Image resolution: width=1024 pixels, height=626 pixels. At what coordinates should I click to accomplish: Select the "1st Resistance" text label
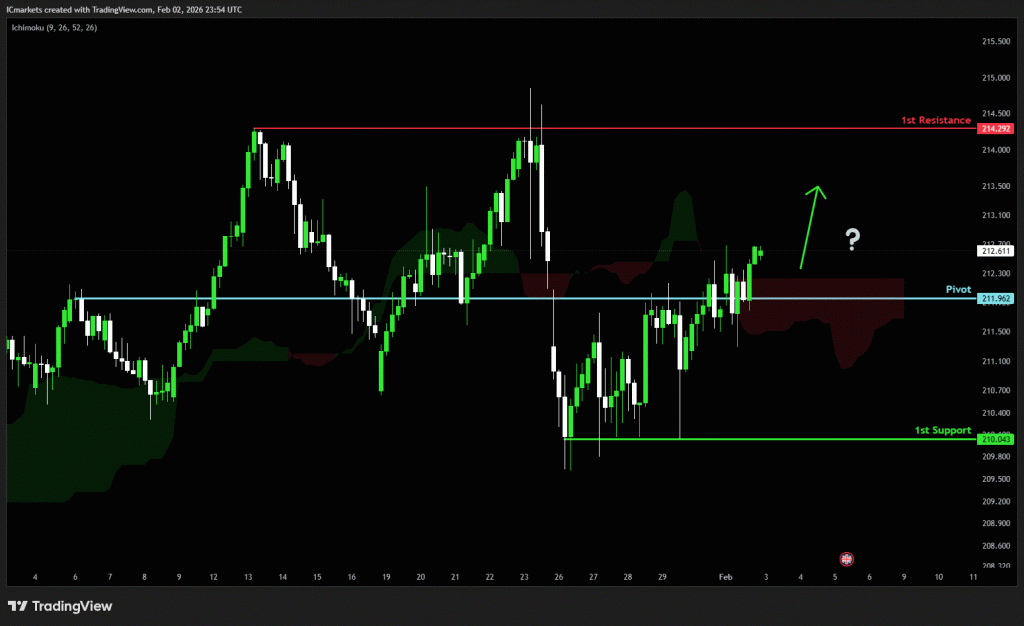(x=935, y=120)
